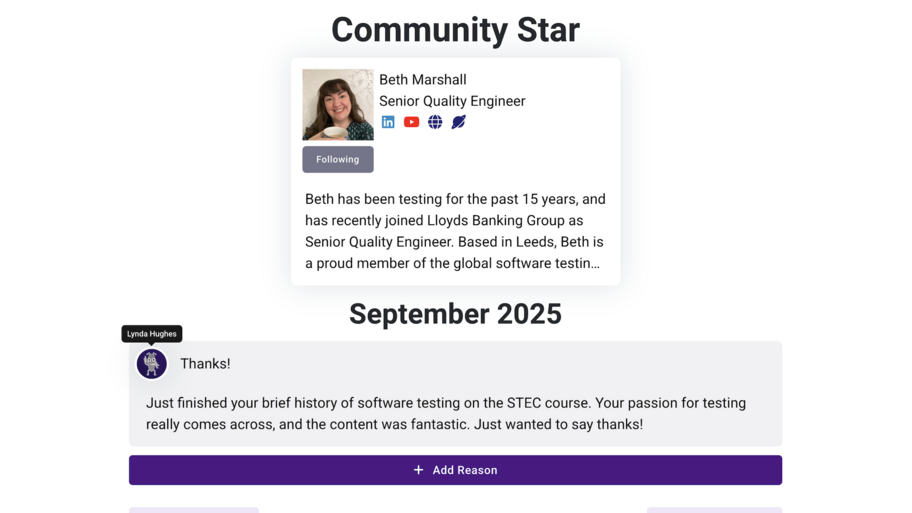Click the Community Star heading
The image size is (912, 513).
pyautogui.click(x=455, y=30)
